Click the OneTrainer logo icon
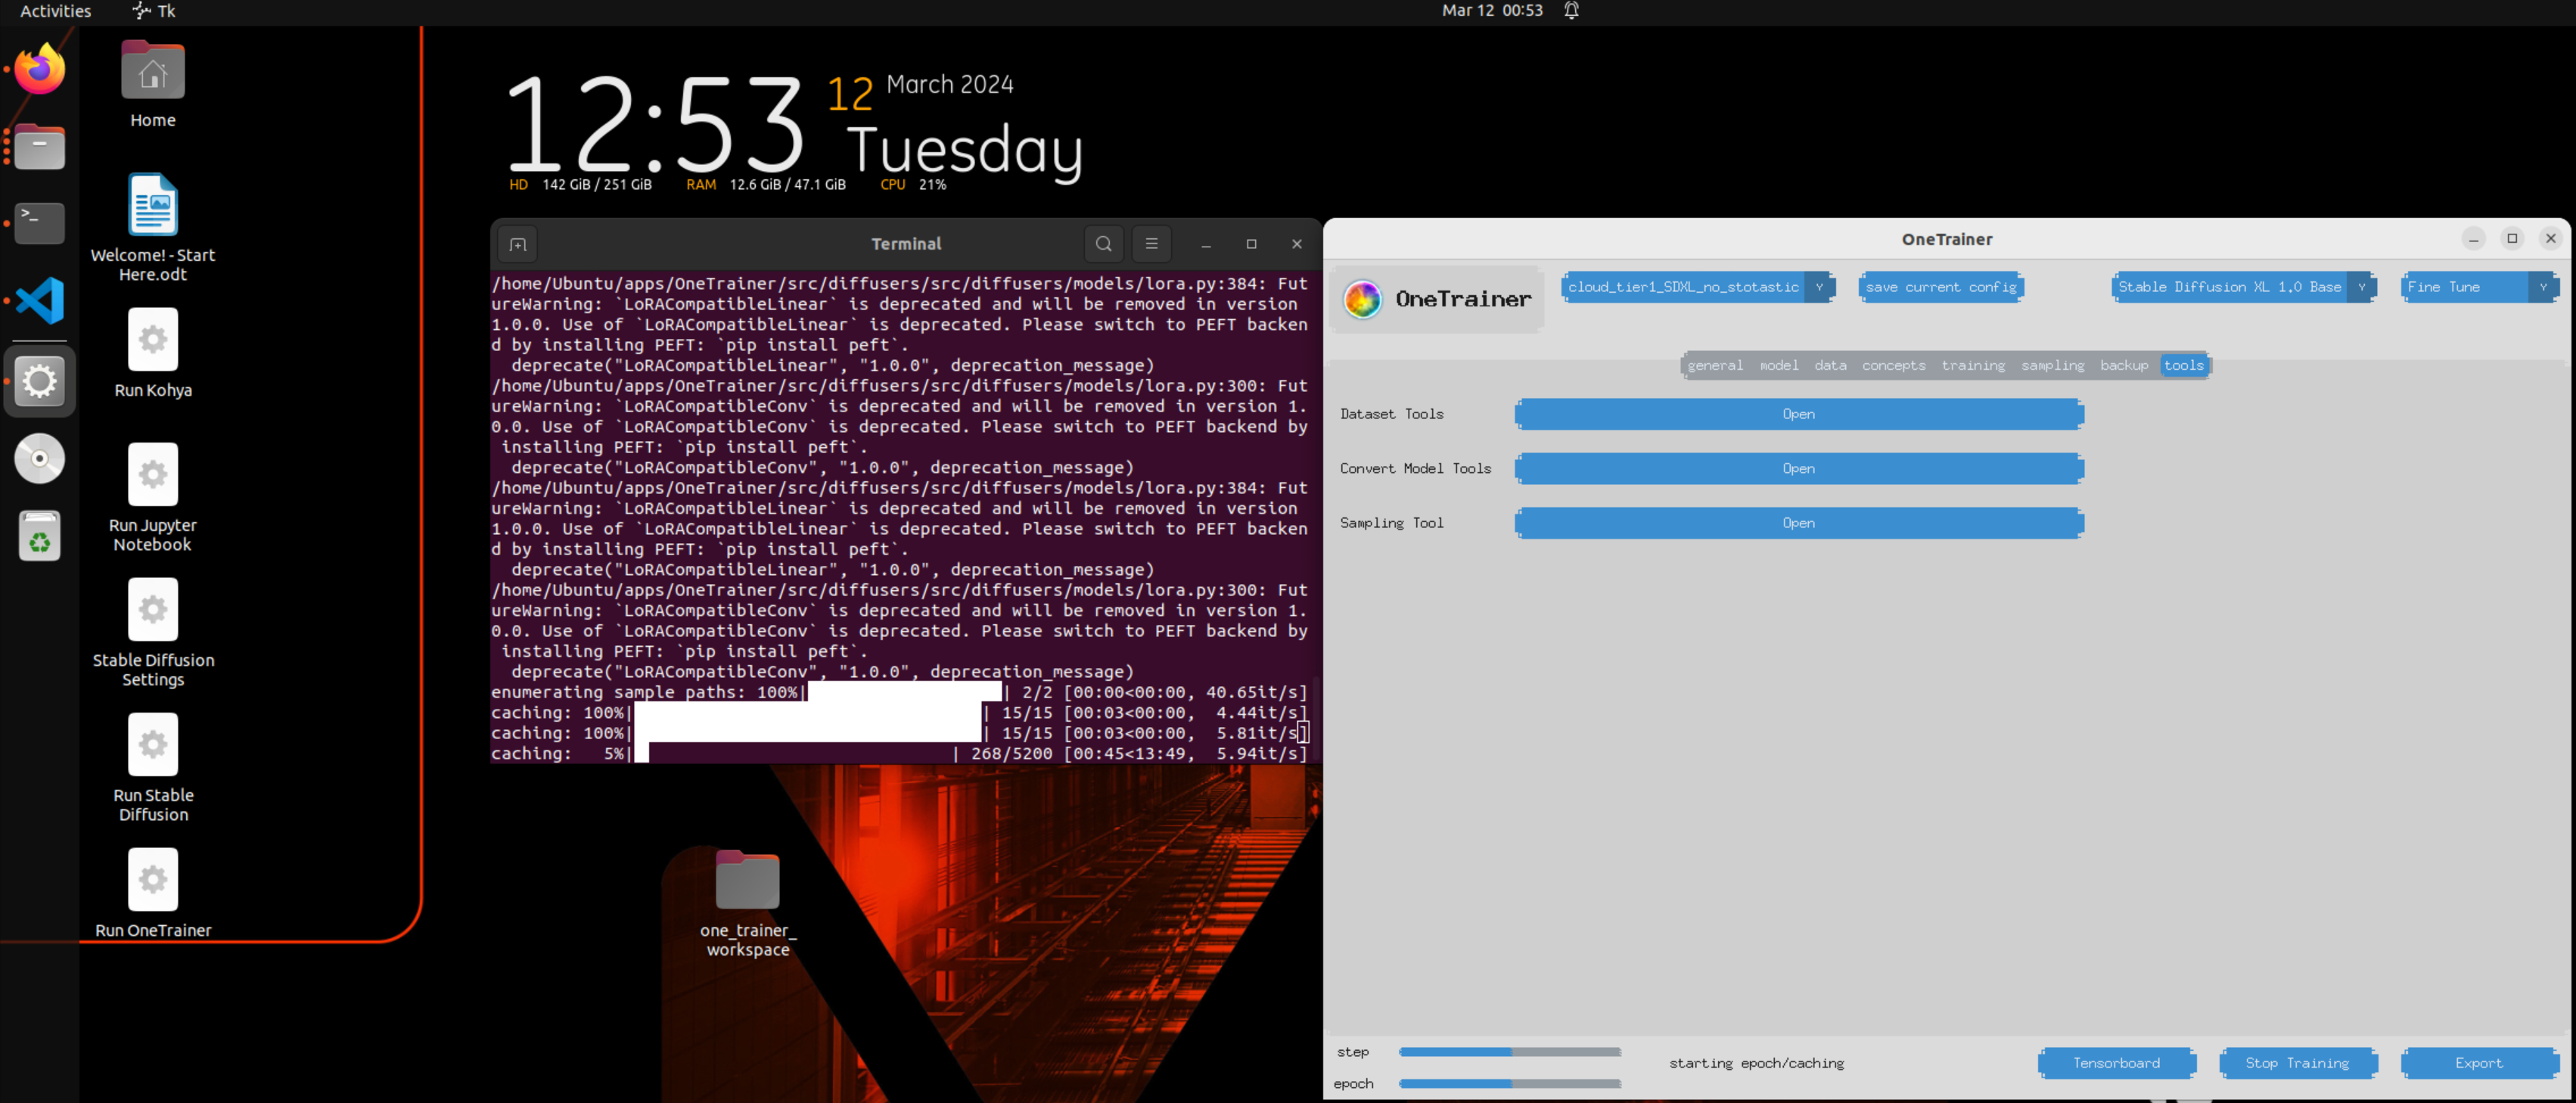 pyautogui.click(x=1362, y=299)
